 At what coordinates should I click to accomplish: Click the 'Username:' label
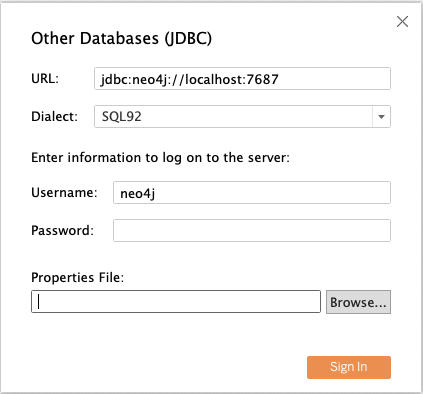(x=64, y=193)
